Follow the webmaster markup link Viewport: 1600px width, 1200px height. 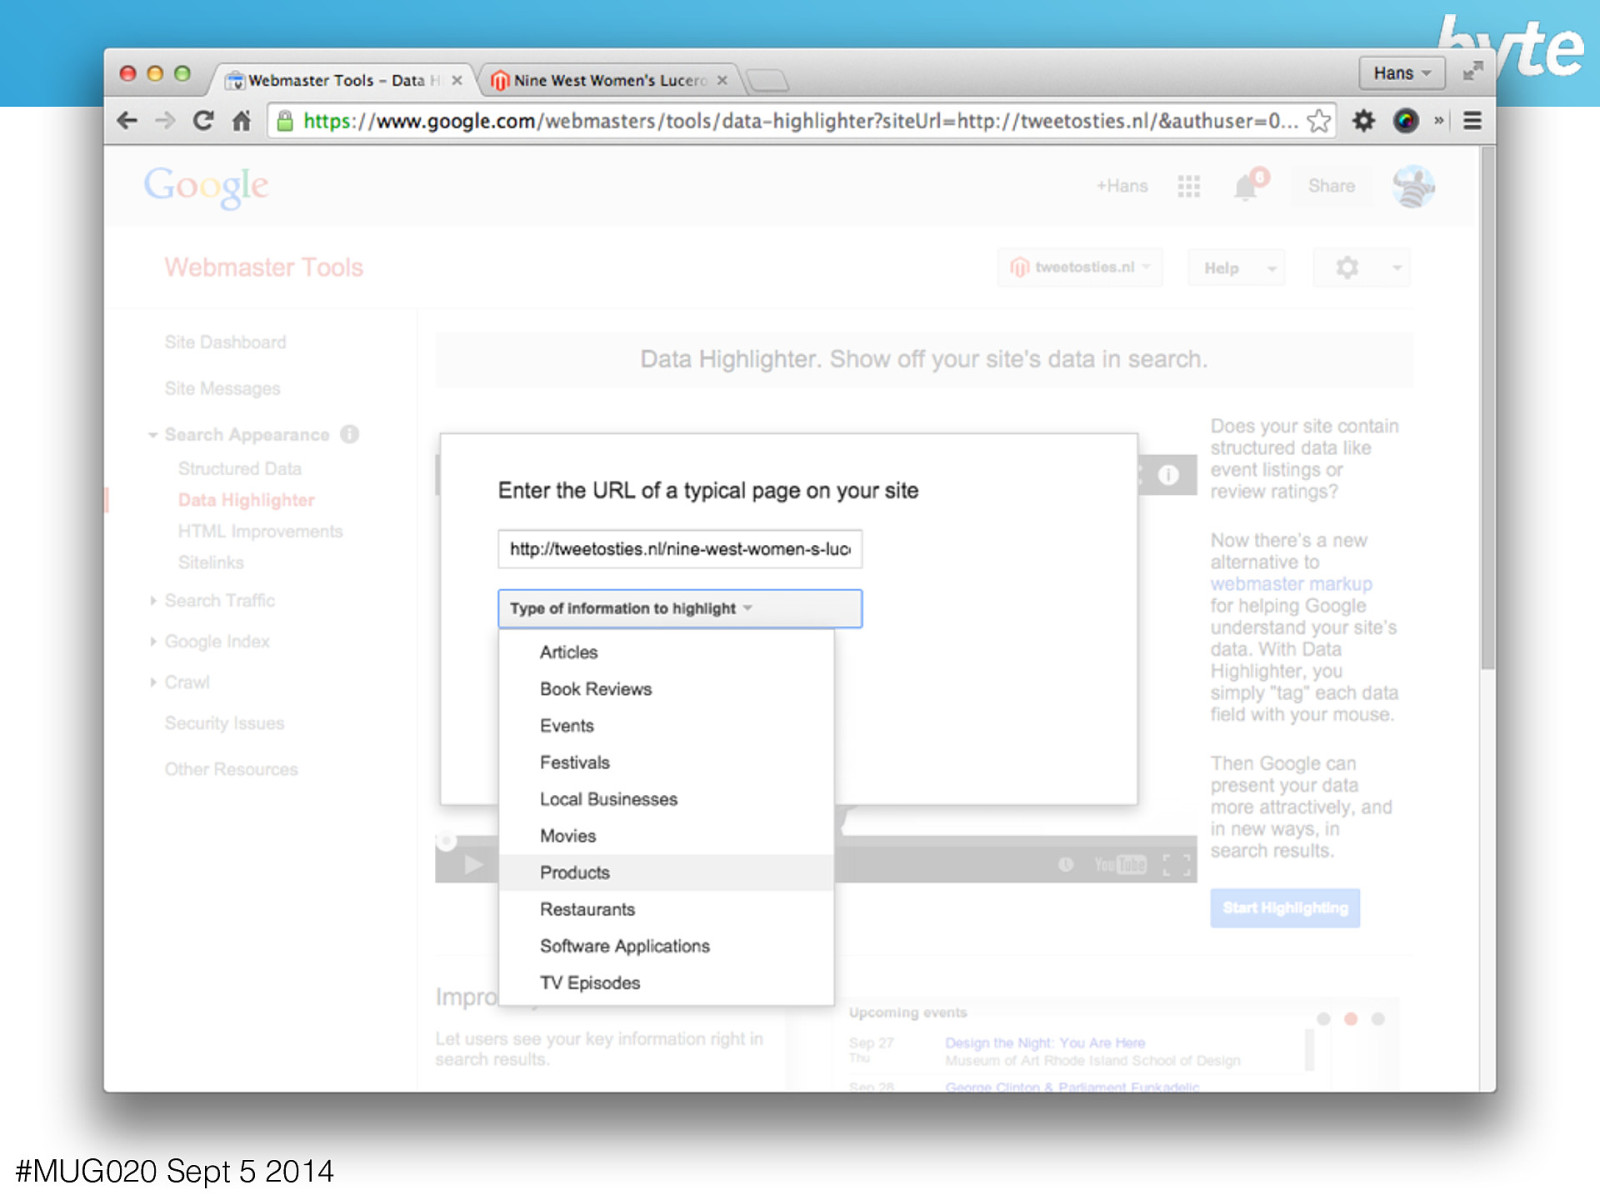click(1291, 584)
